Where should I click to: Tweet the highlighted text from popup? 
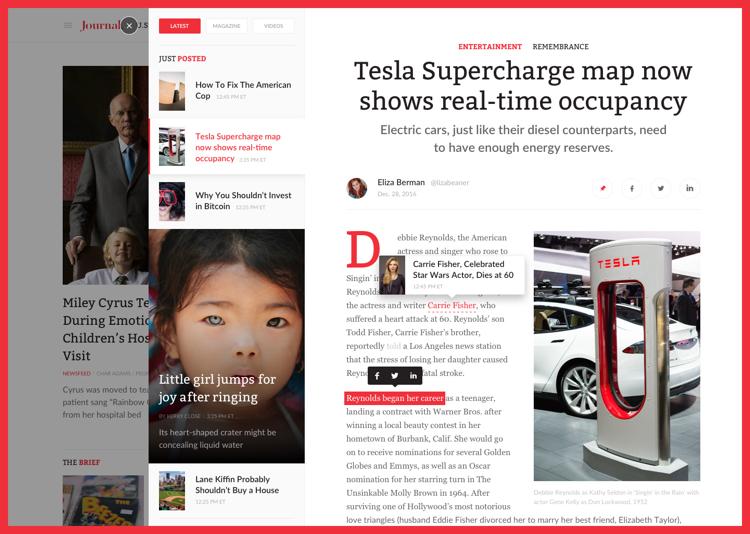395,376
